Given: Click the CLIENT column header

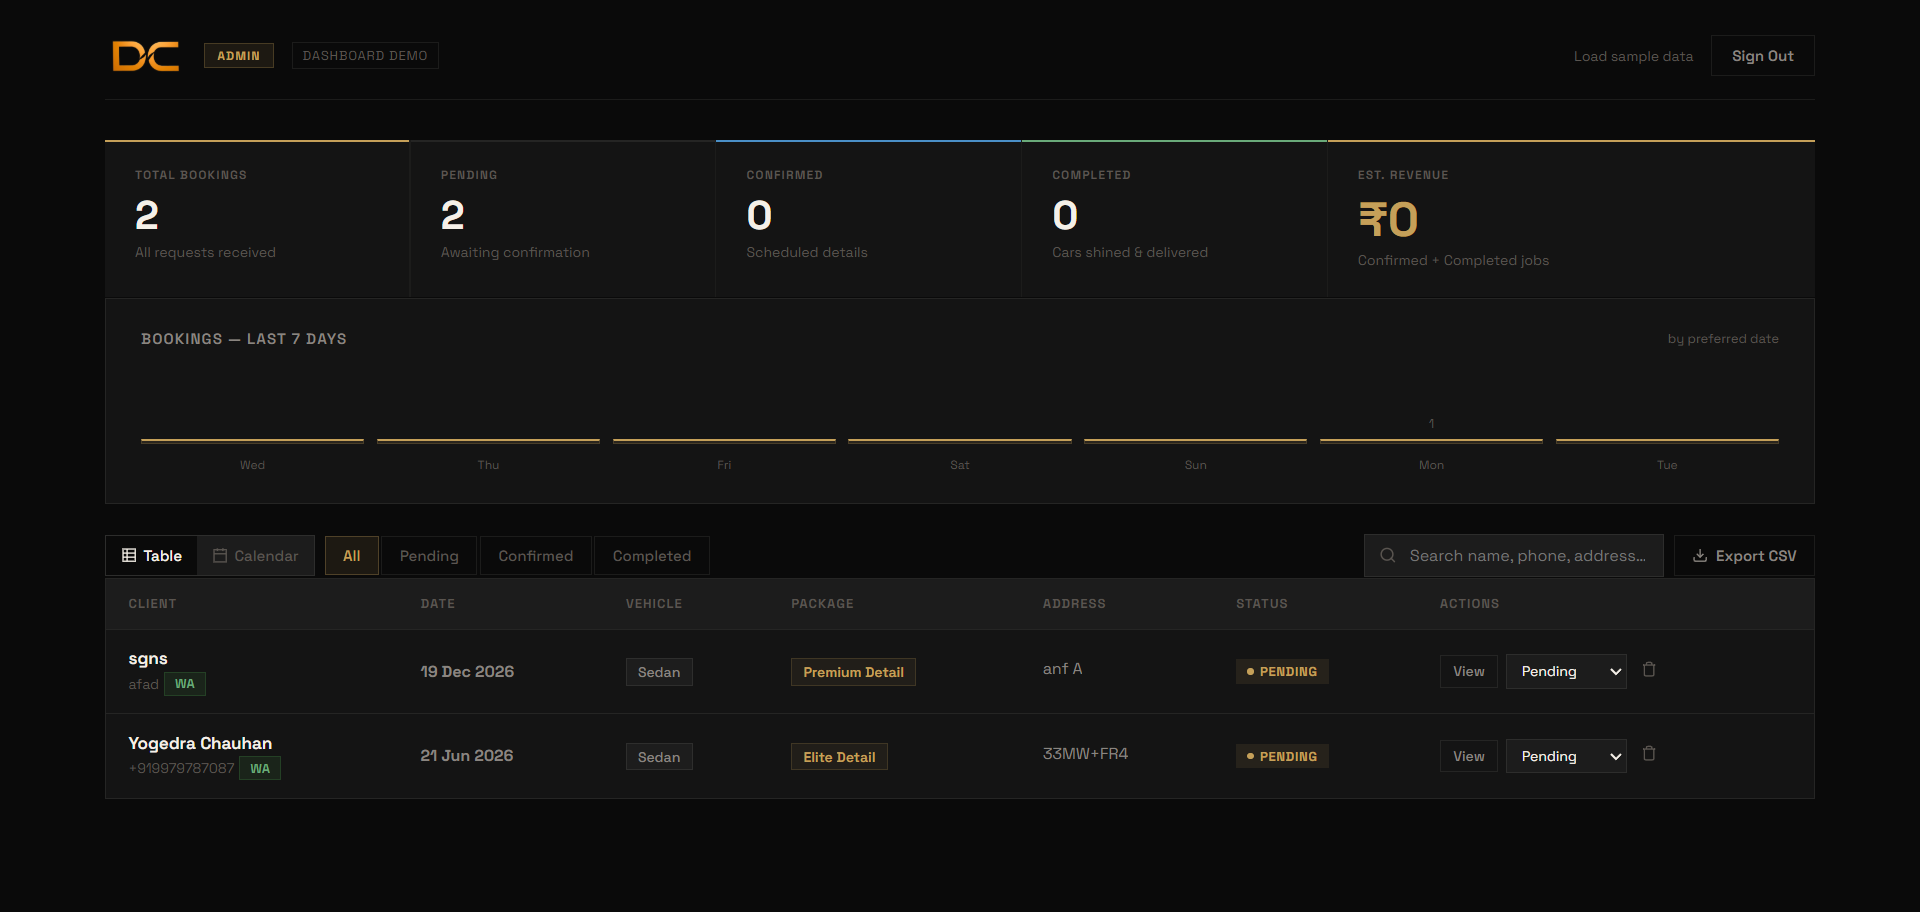Looking at the screenshot, I should click(152, 604).
